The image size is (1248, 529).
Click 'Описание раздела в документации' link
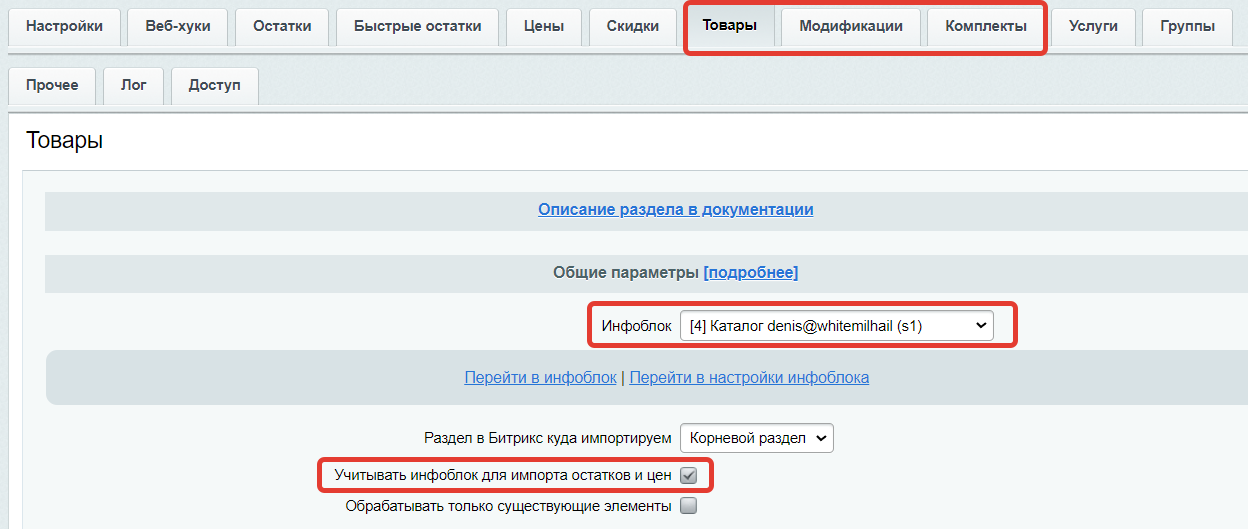[x=675, y=209]
